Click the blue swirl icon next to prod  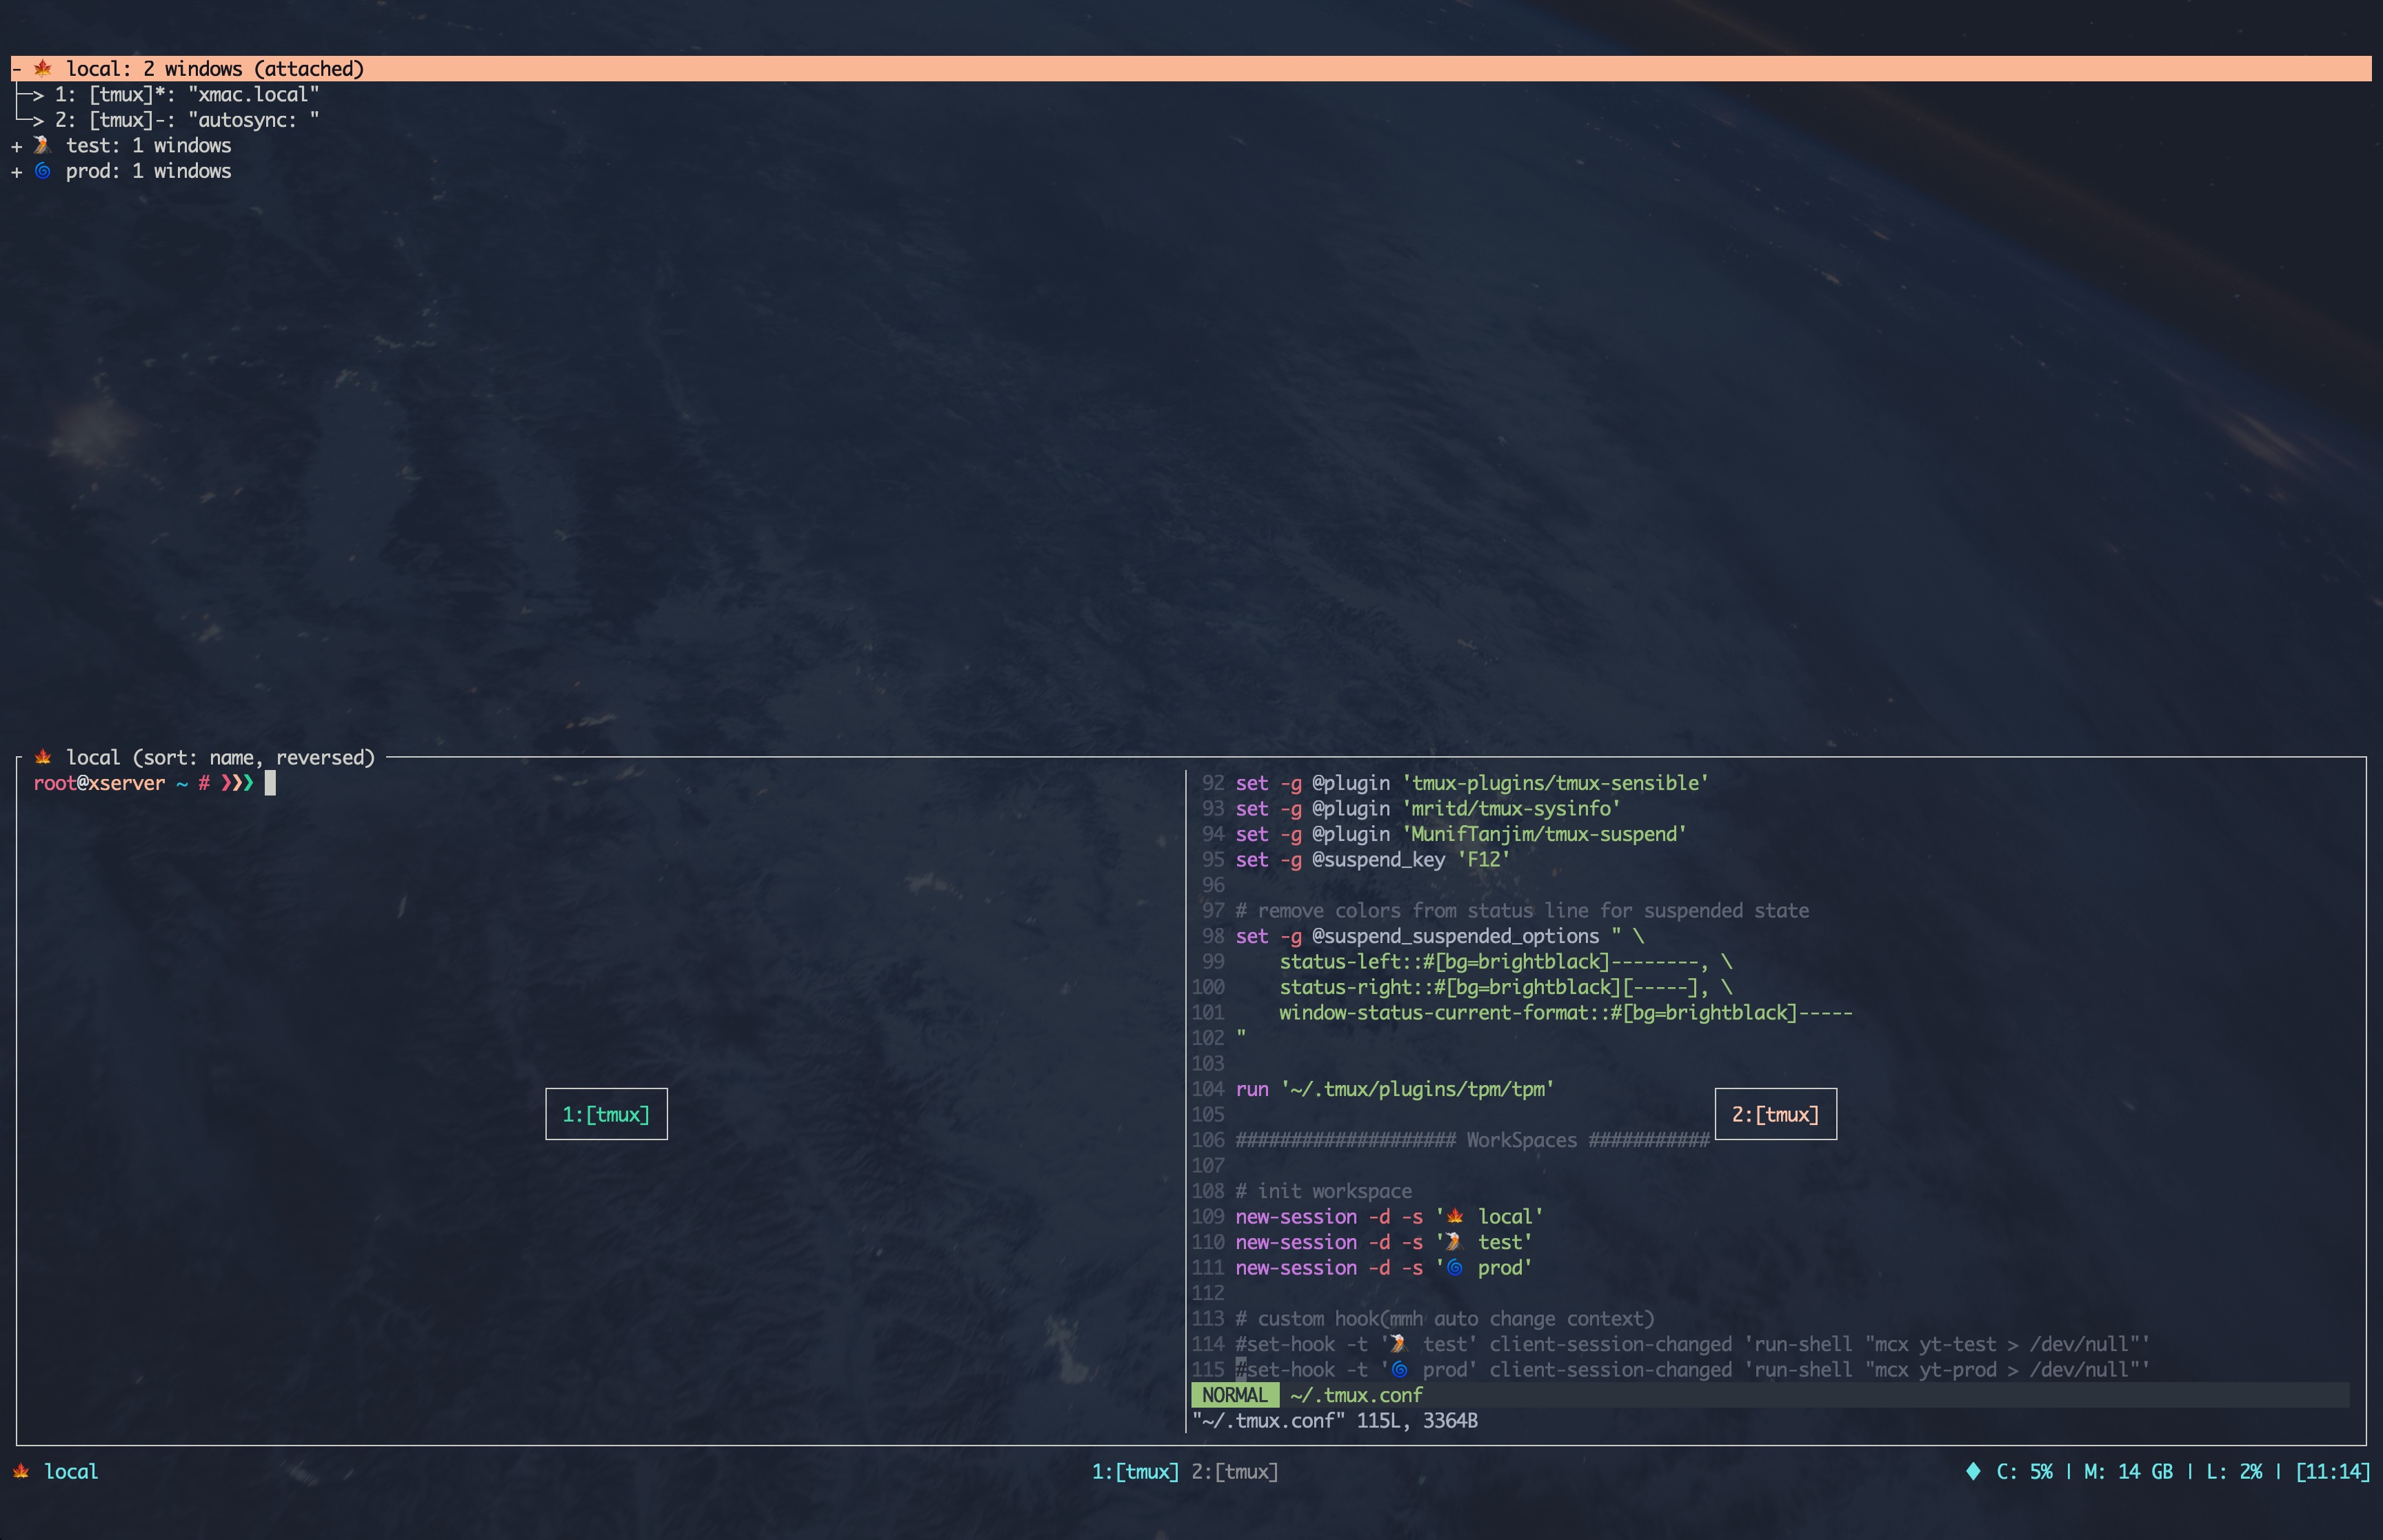[43, 171]
